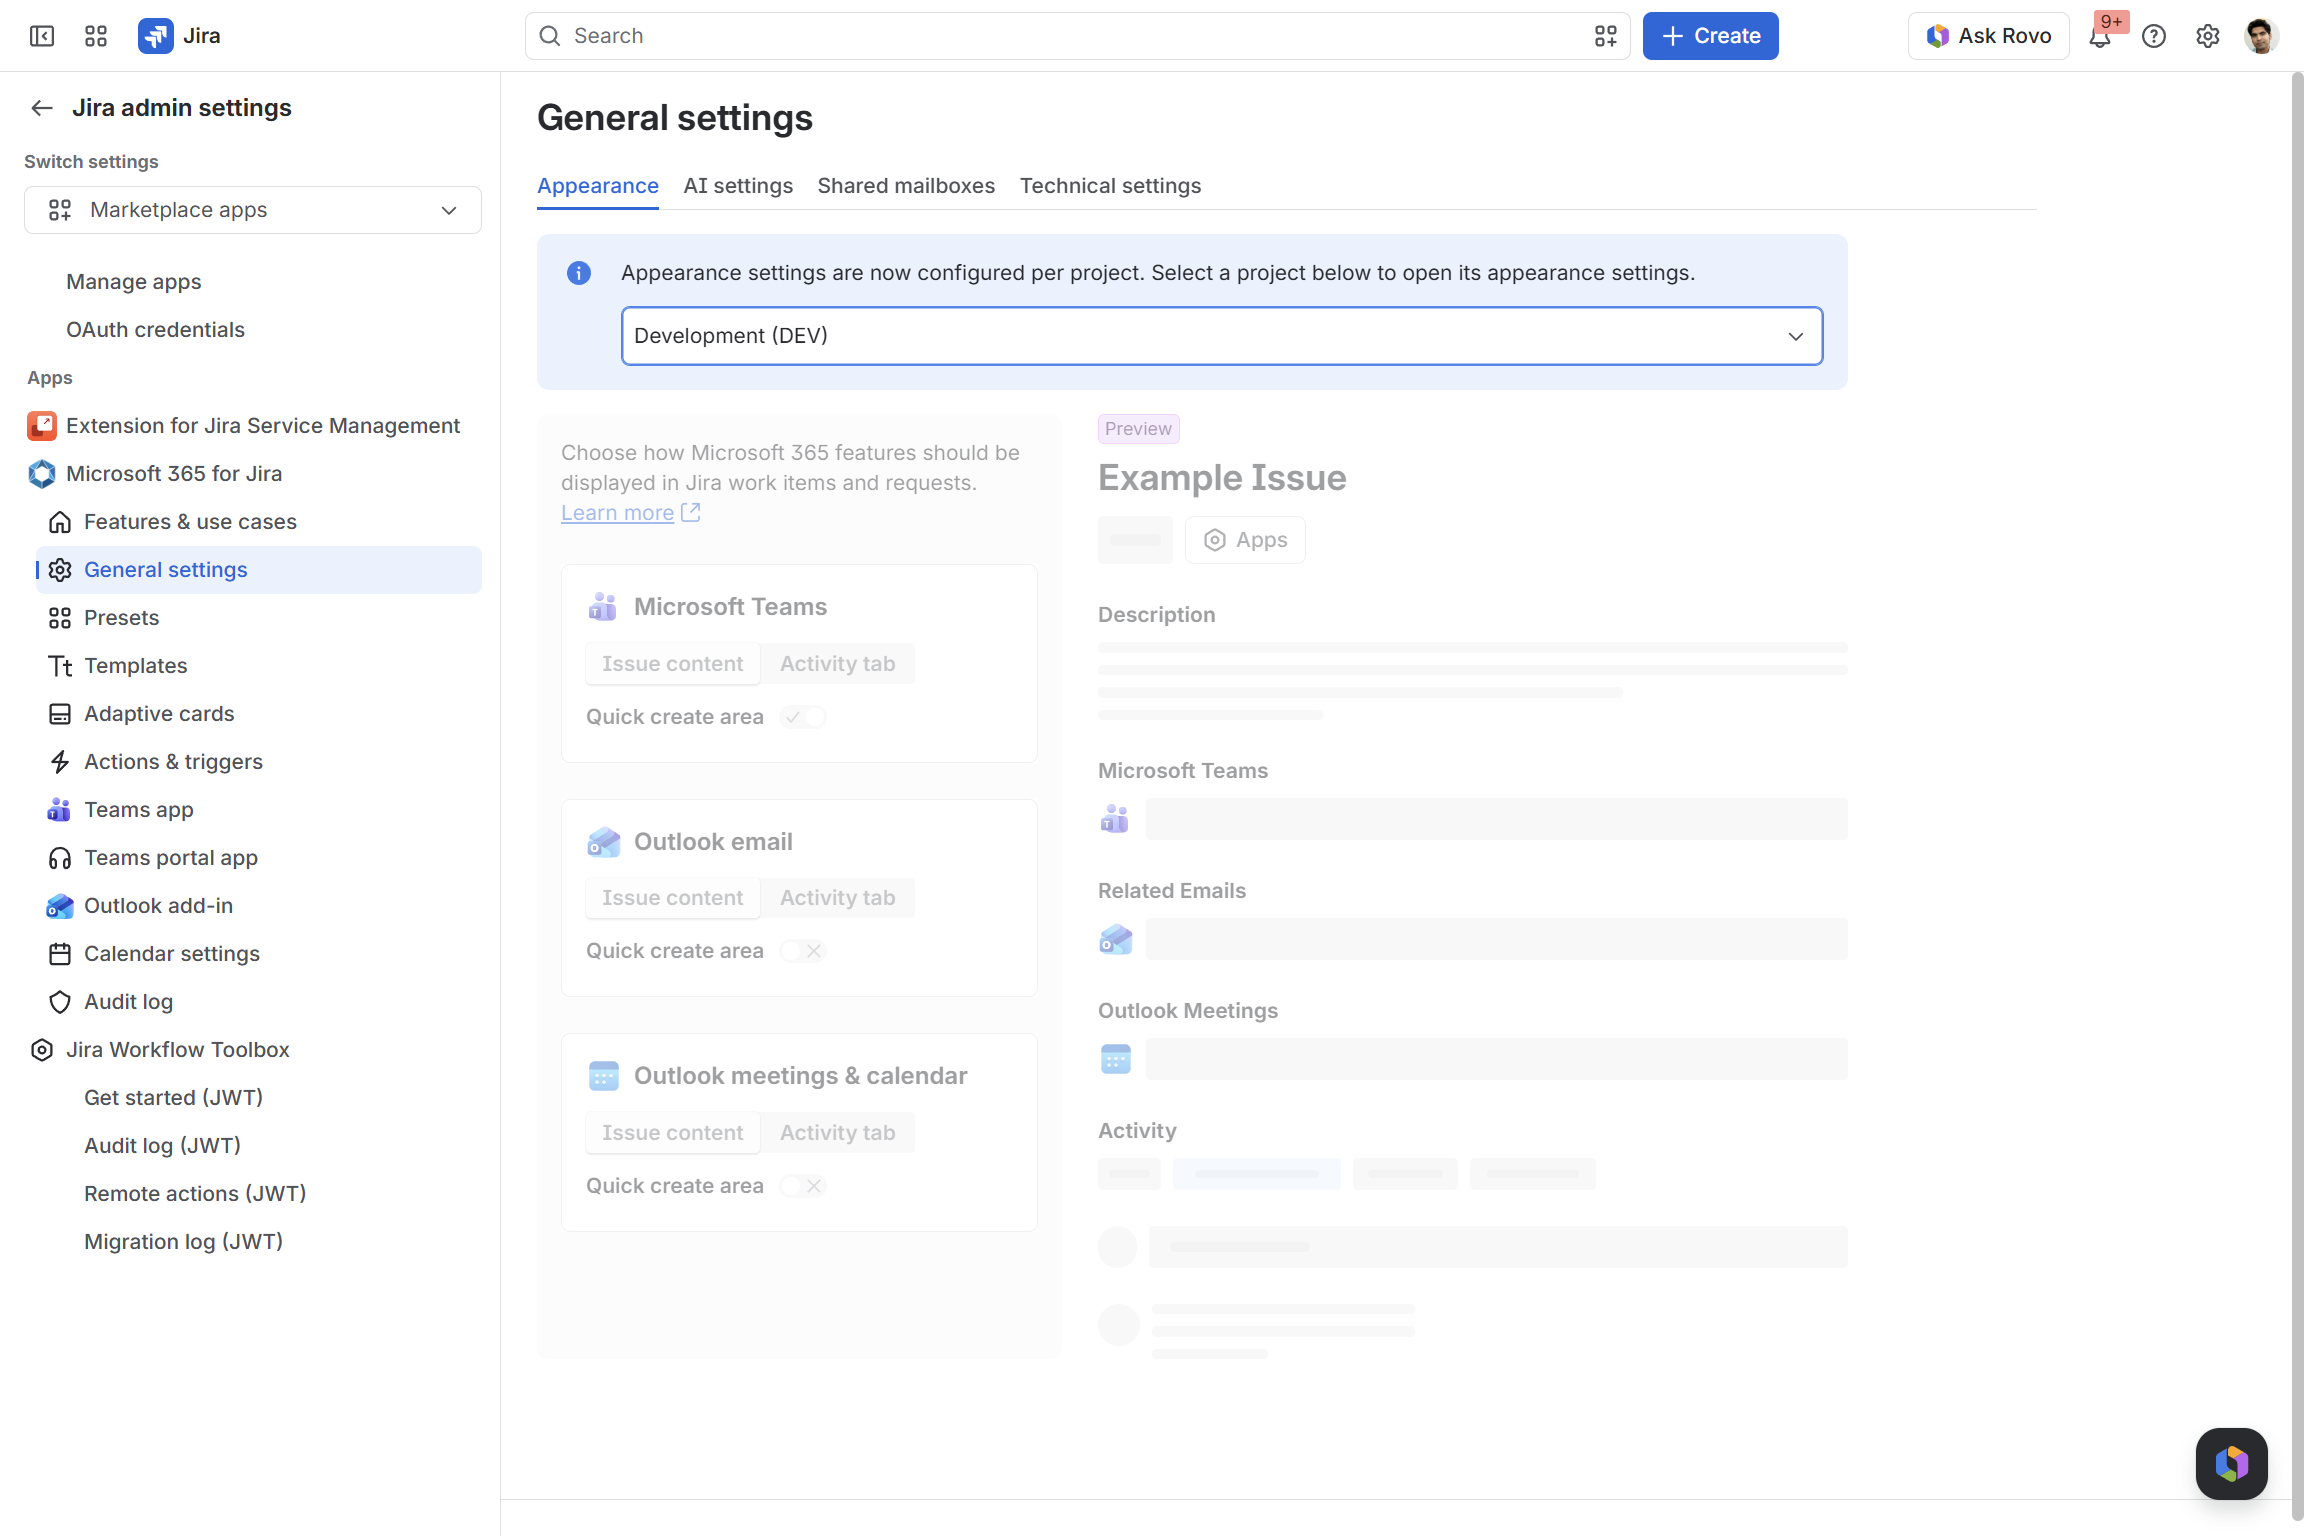Open apps icon inside search bar
2304x1536 pixels.
tap(1606, 36)
